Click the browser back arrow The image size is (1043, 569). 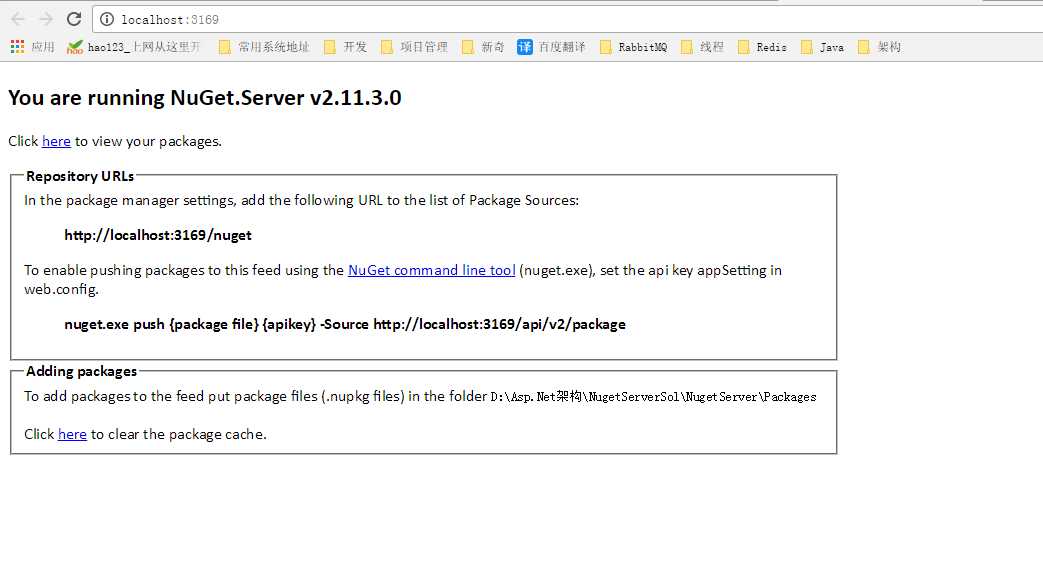pos(18,19)
